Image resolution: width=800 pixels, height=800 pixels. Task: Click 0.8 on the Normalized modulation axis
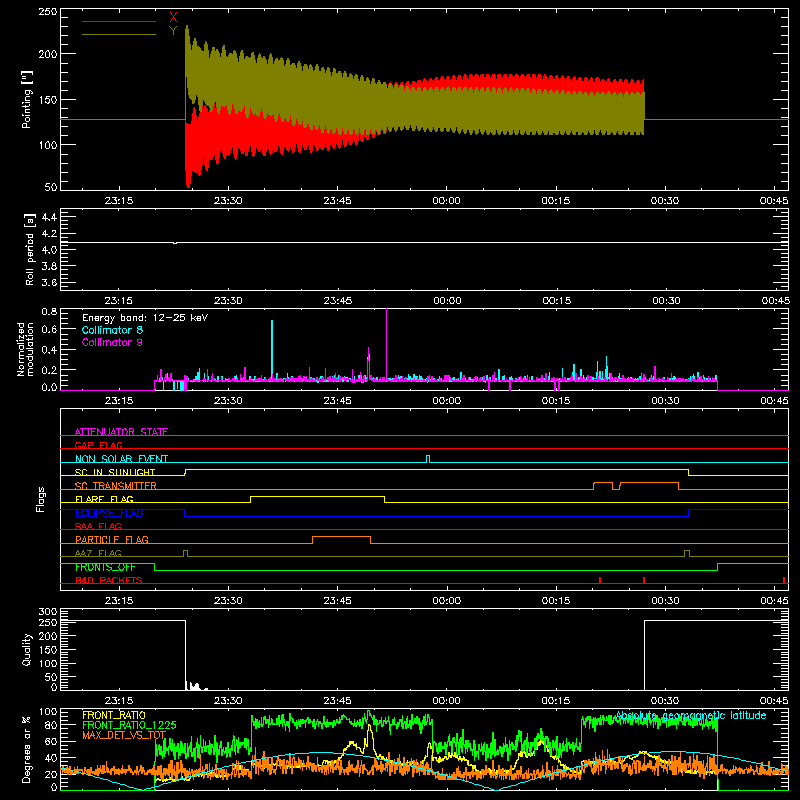49,311
